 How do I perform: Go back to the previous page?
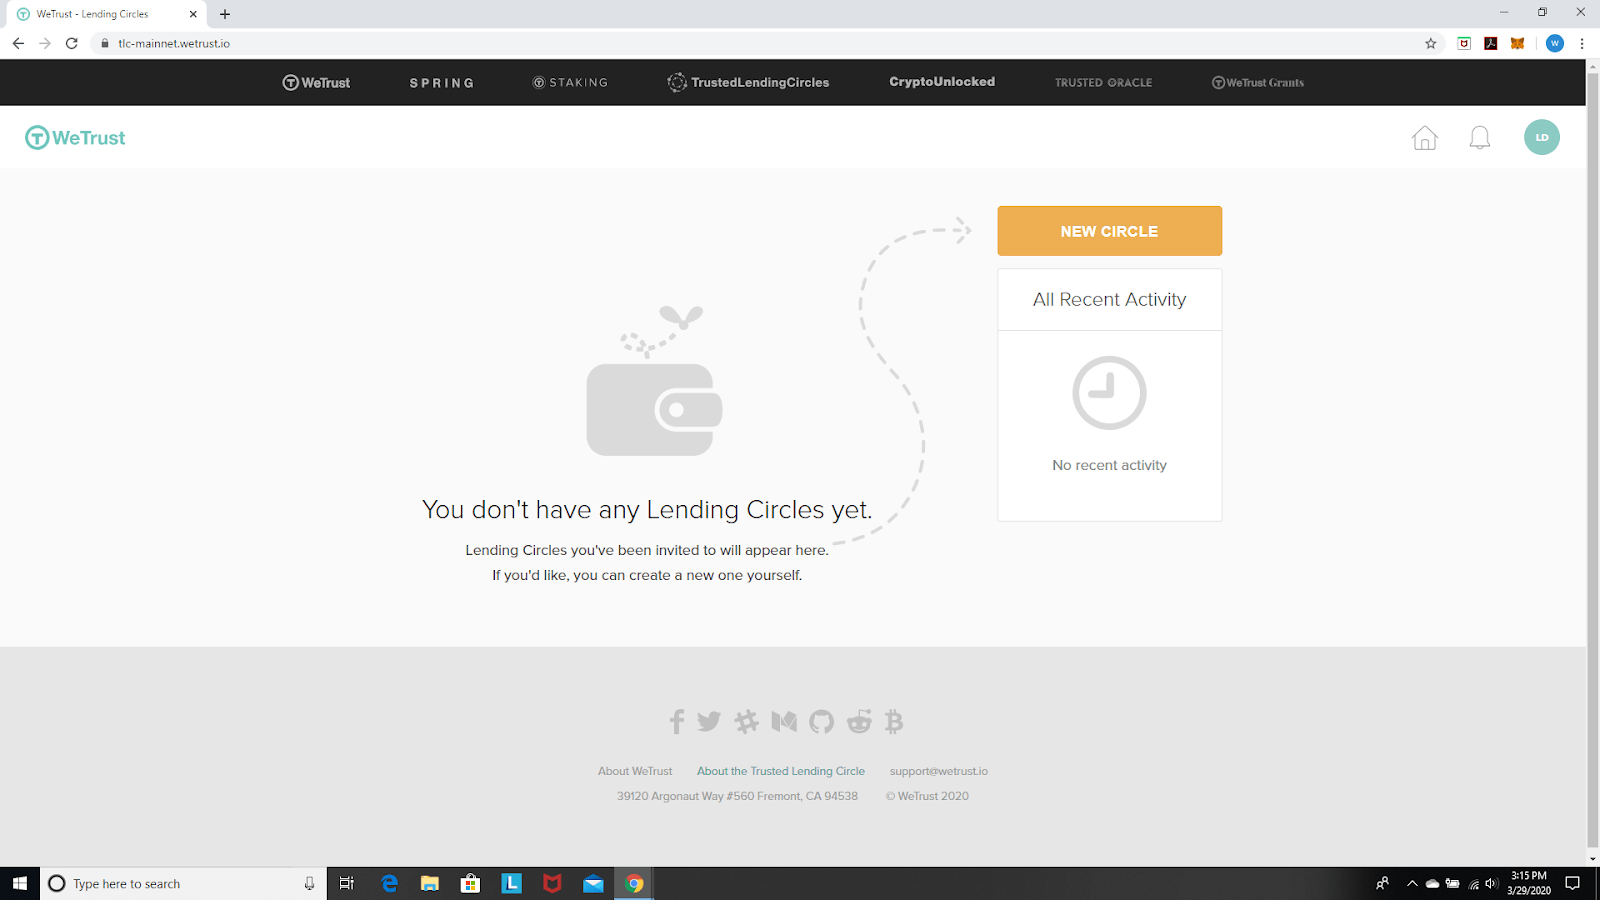click(18, 43)
